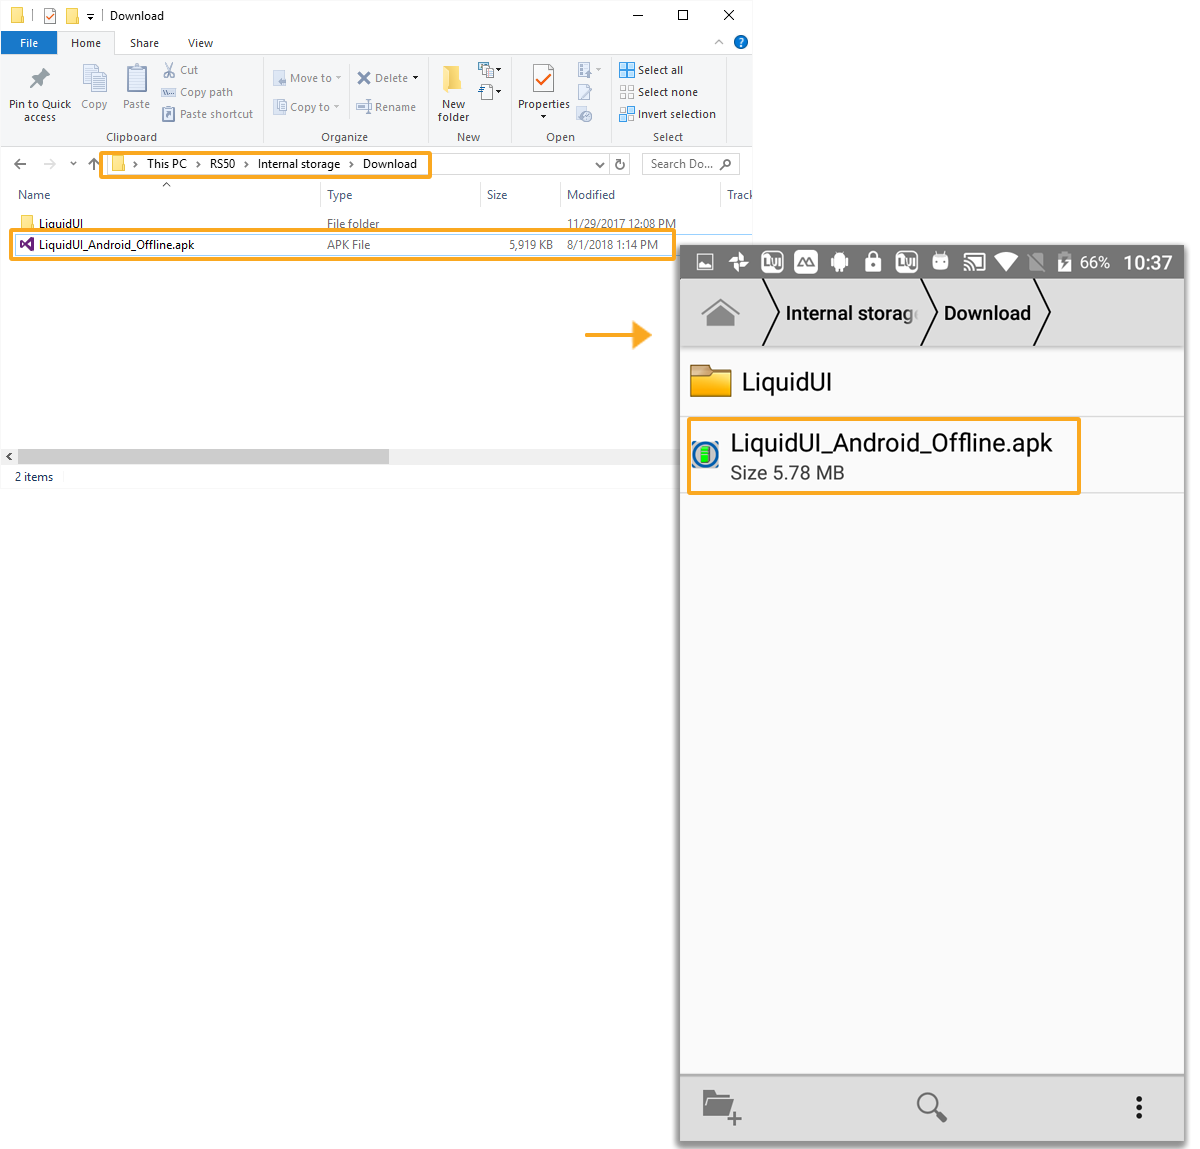Click the chevron after This PC
This screenshot has width=1200, height=1149.
tap(198, 164)
